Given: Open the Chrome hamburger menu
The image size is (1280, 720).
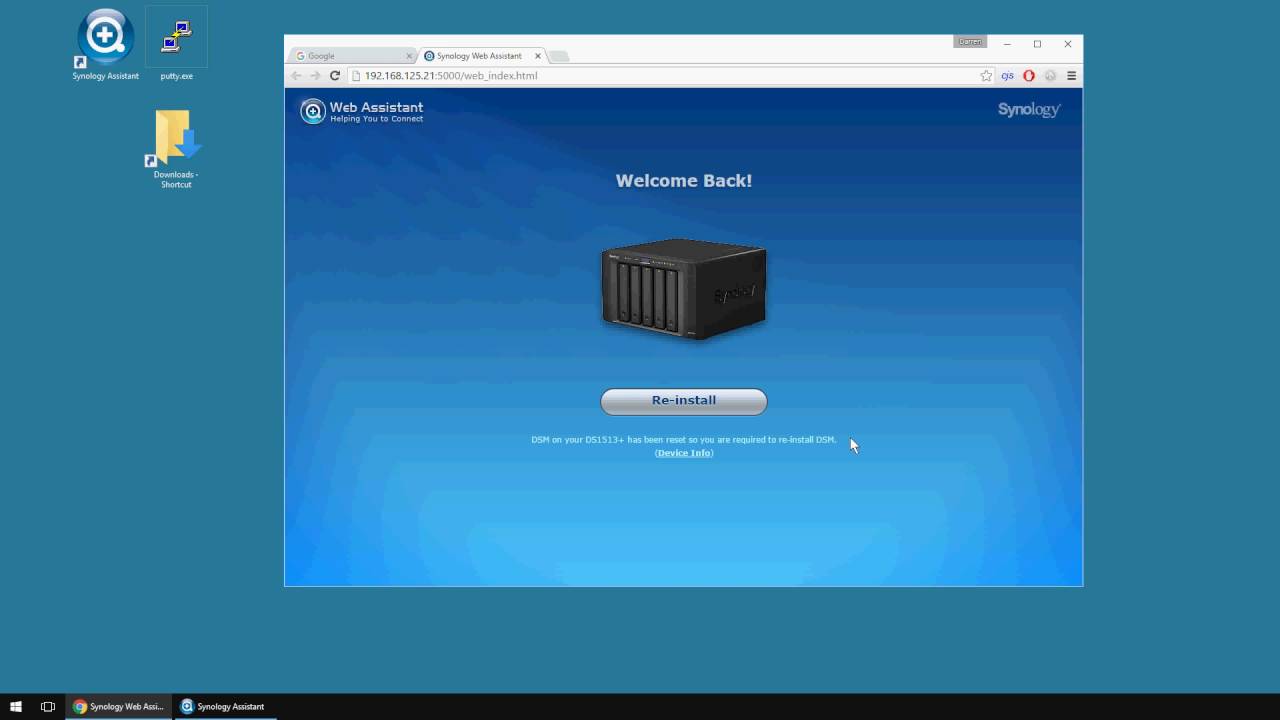Looking at the screenshot, I should point(1071,76).
